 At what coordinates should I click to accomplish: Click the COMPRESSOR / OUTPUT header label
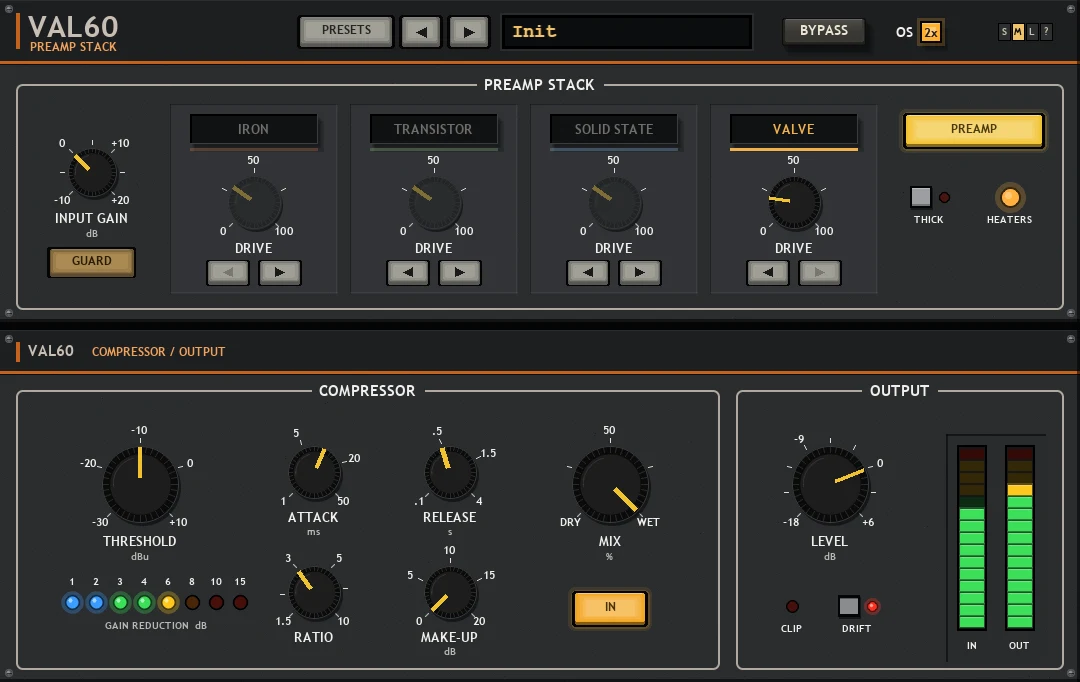pos(158,351)
